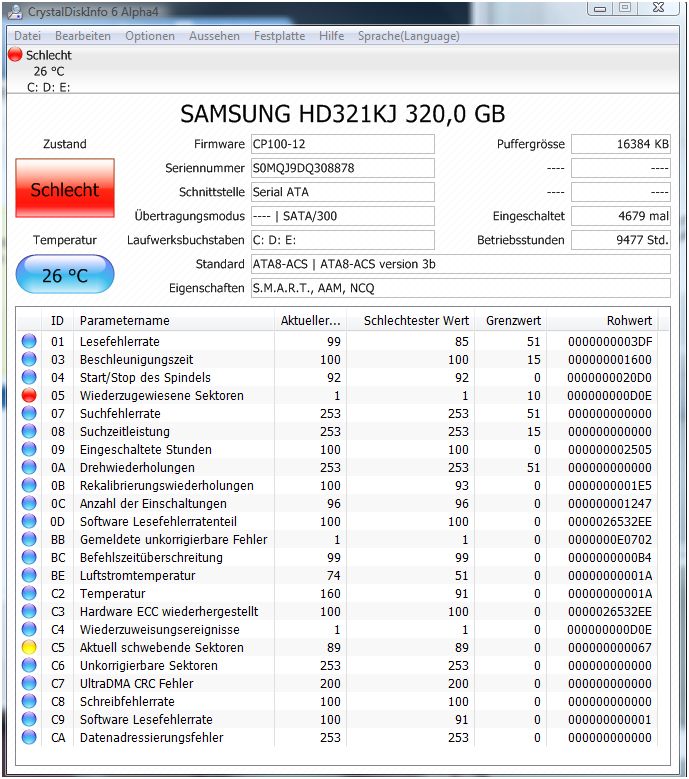Click the red status icon for Wiederzugewiesene Sektoren
The width and height of the screenshot is (689, 779).
tap(29, 395)
